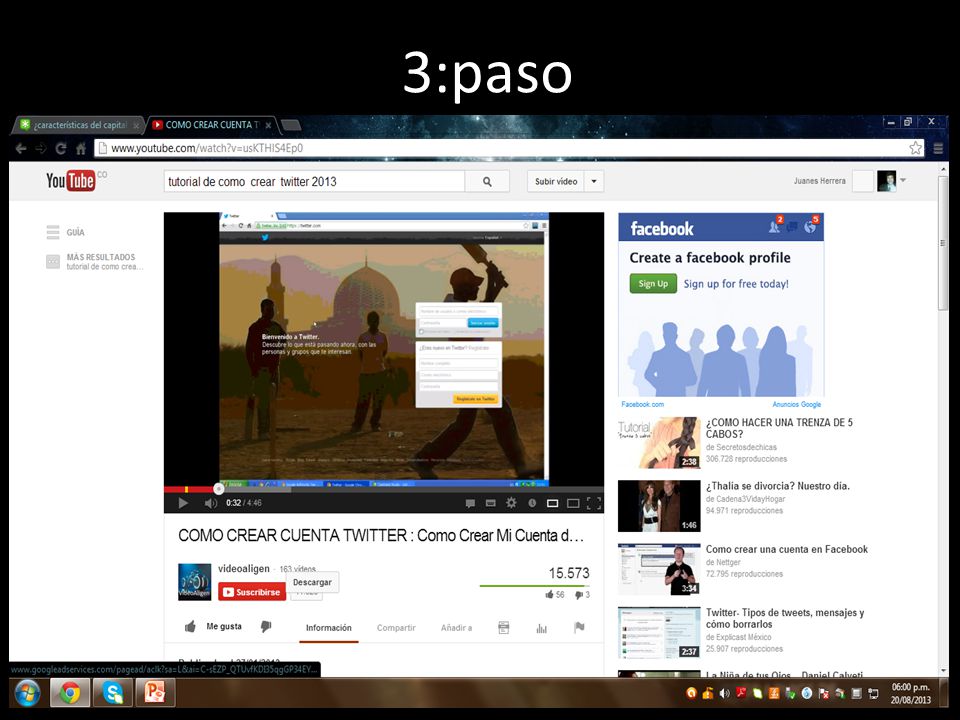Click the browser back arrow
This screenshot has width=960, height=720.
(21, 148)
